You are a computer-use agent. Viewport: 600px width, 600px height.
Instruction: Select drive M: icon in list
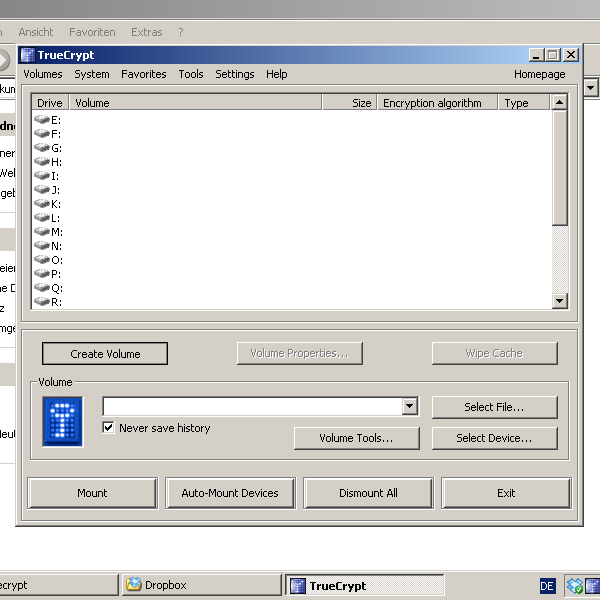pyautogui.click(x=42, y=232)
